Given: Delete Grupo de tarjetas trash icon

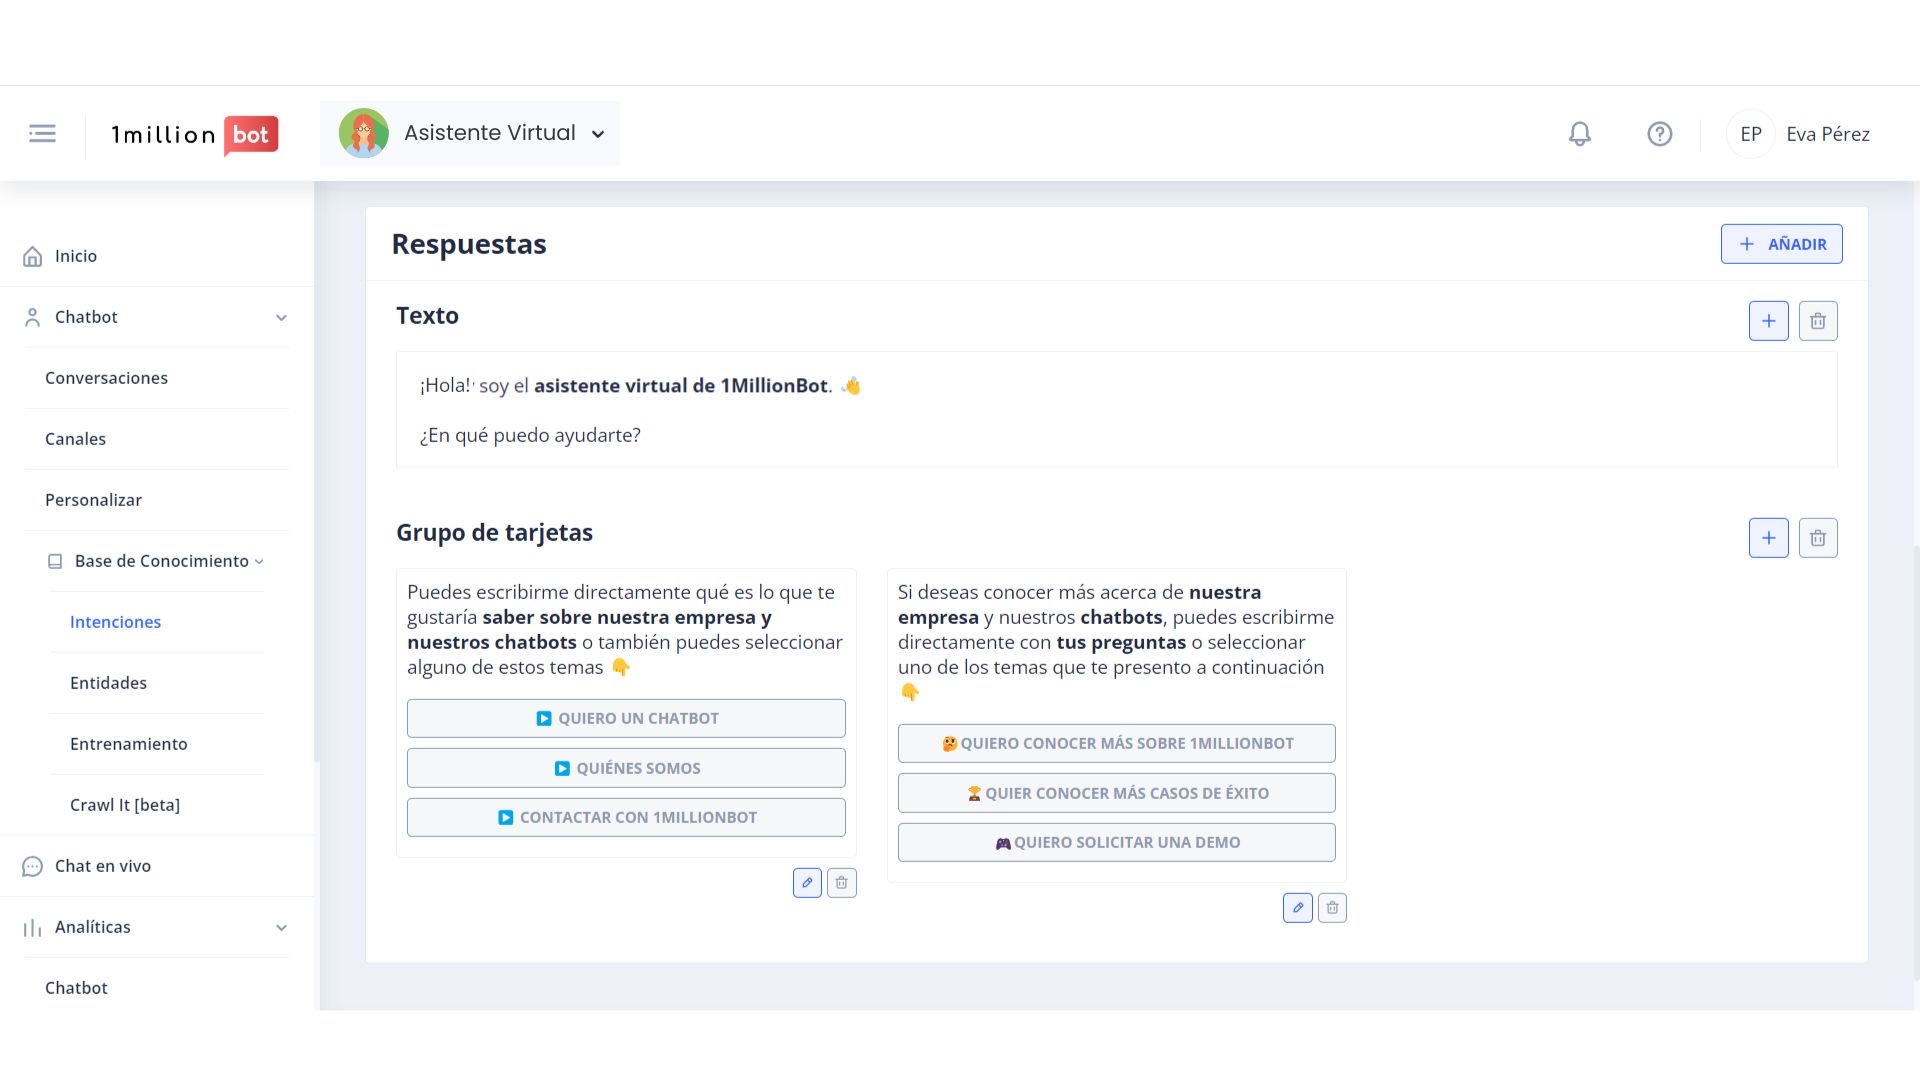Looking at the screenshot, I should pos(1818,538).
